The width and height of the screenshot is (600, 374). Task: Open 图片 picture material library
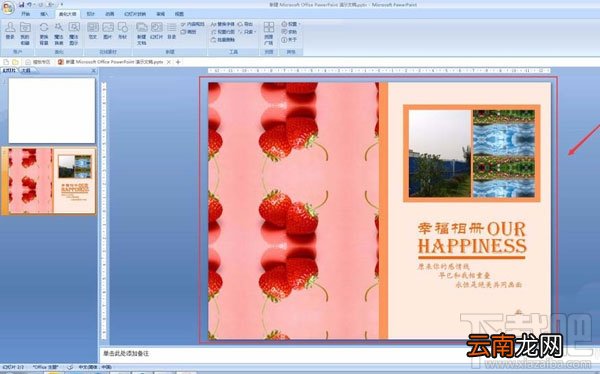[108, 31]
